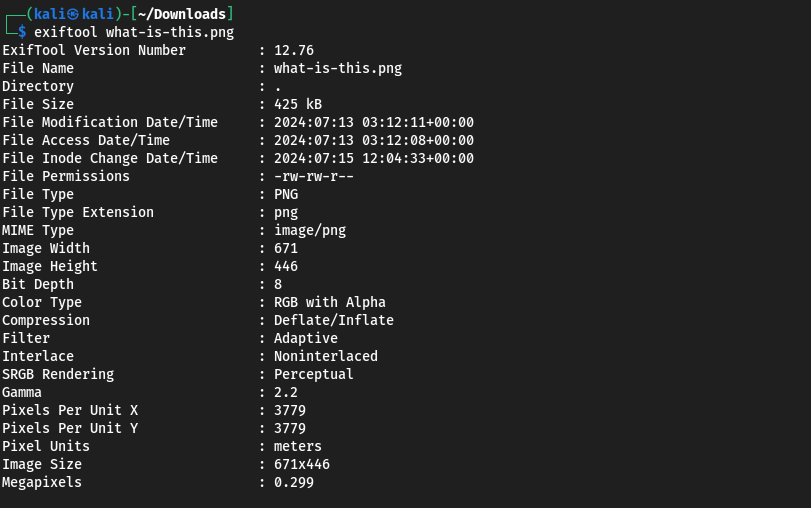Click the Interlace value Noninterlaced
The image size is (811, 508).
(x=326, y=356)
